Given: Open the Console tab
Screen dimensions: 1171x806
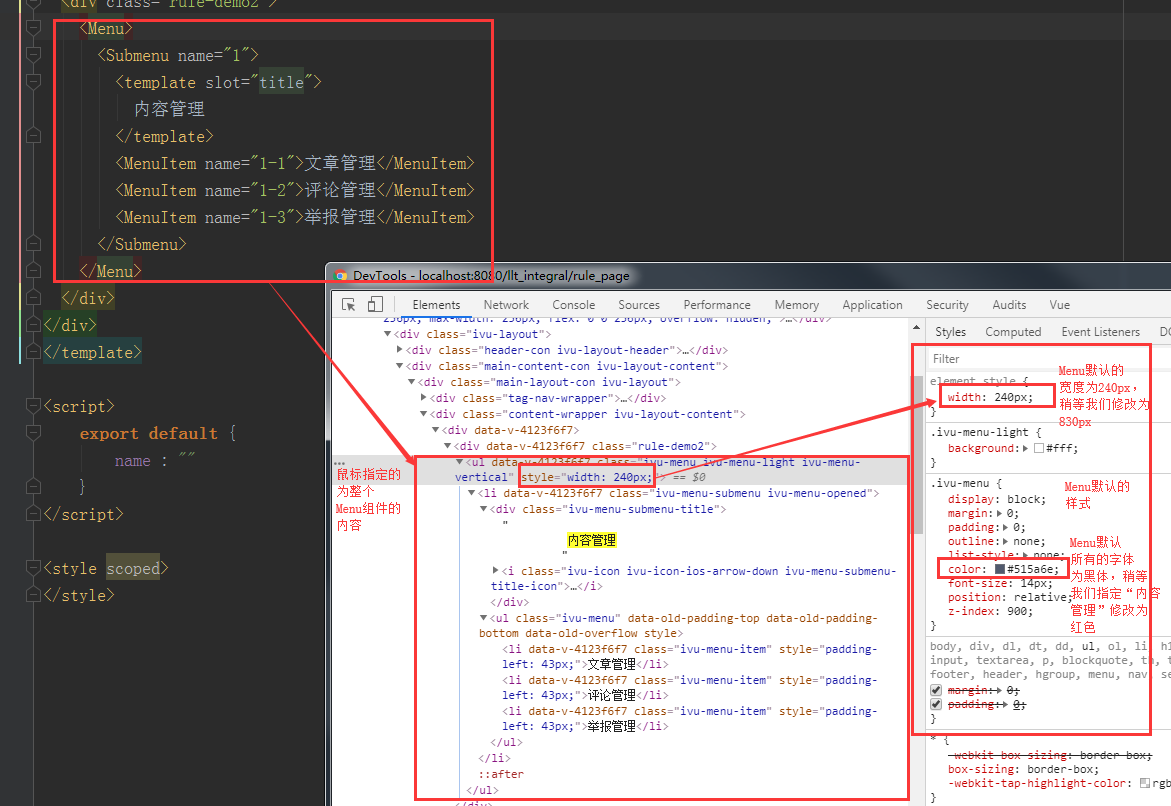Looking at the screenshot, I should coord(574,305).
